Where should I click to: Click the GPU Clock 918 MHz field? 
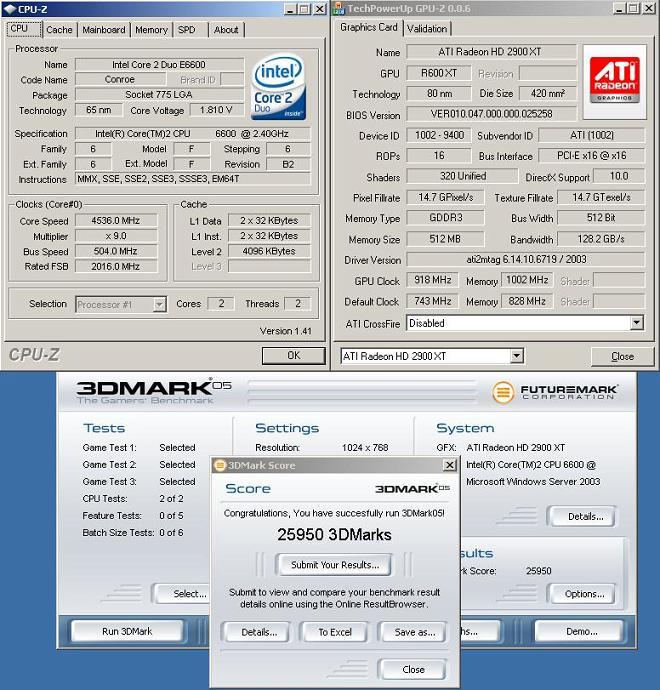coord(433,280)
